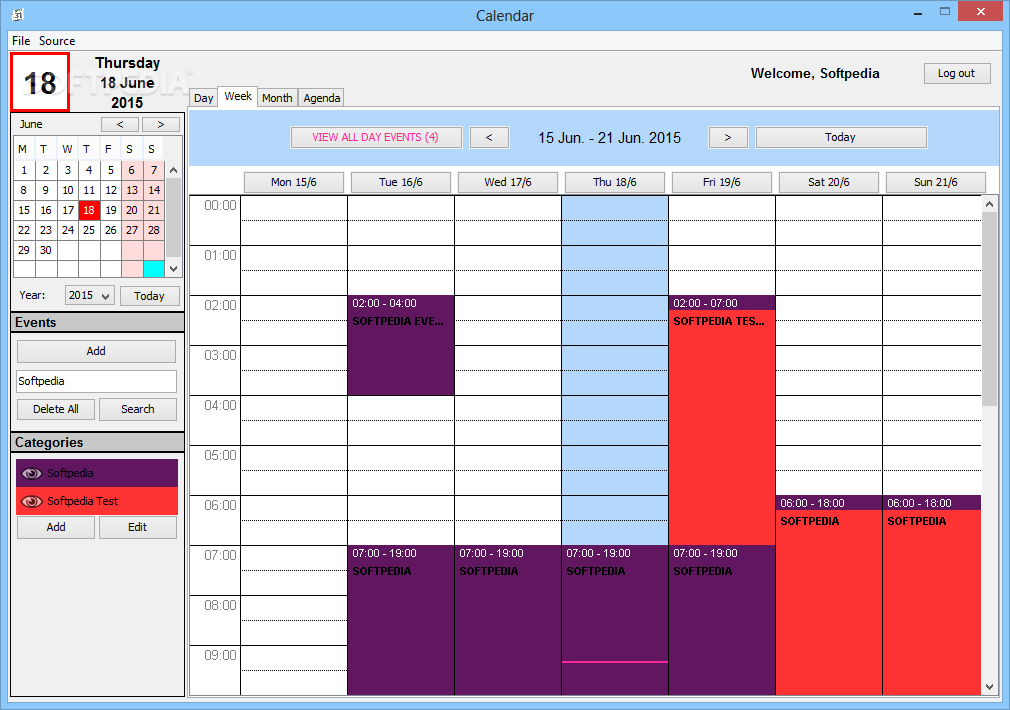The width and height of the screenshot is (1010, 710).
Task: Open Thursday 07:00 - 19:00 Softpedia event
Action: tap(615, 620)
